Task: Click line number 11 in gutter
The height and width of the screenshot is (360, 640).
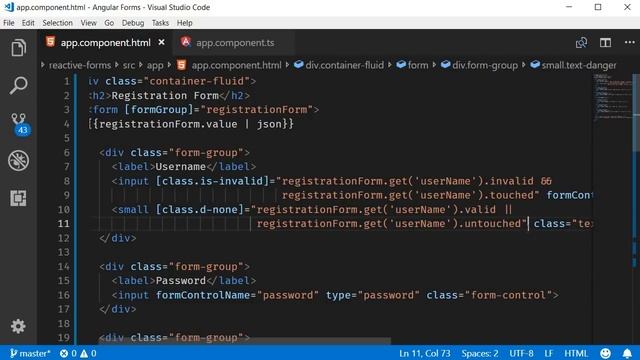Action: 64,224
